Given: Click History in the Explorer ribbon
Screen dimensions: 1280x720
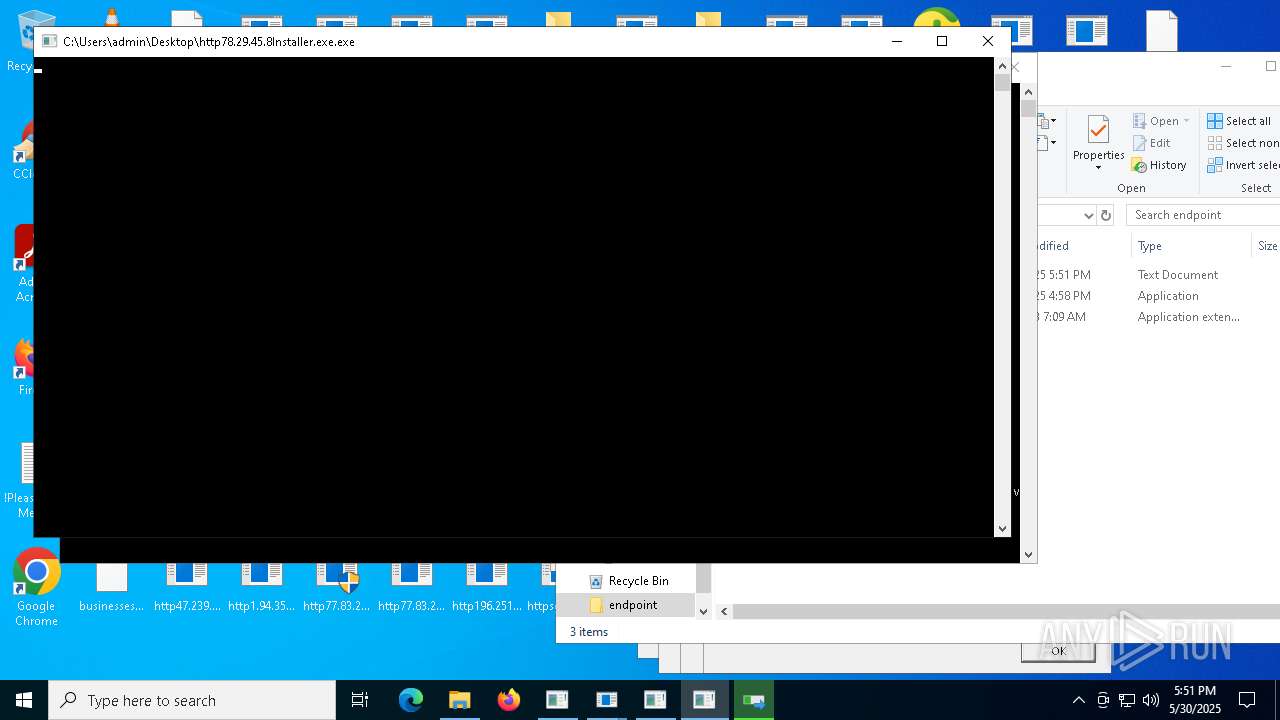Looking at the screenshot, I should point(1159,165).
